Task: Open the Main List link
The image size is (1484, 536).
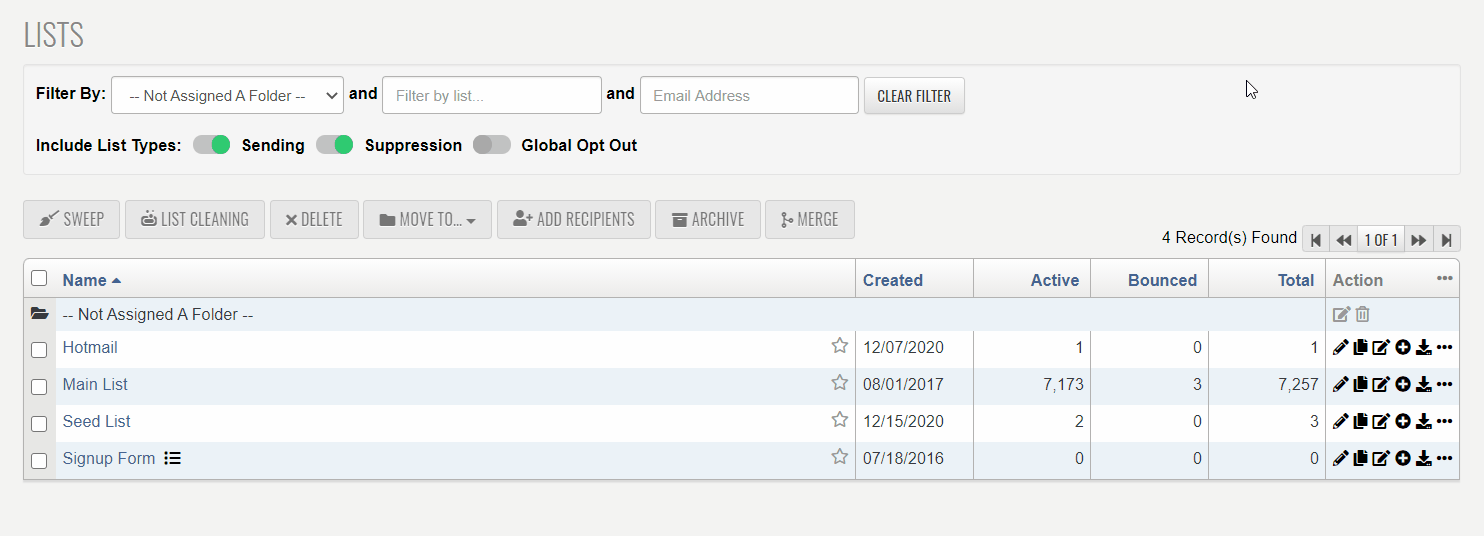Action: (95, 385)
